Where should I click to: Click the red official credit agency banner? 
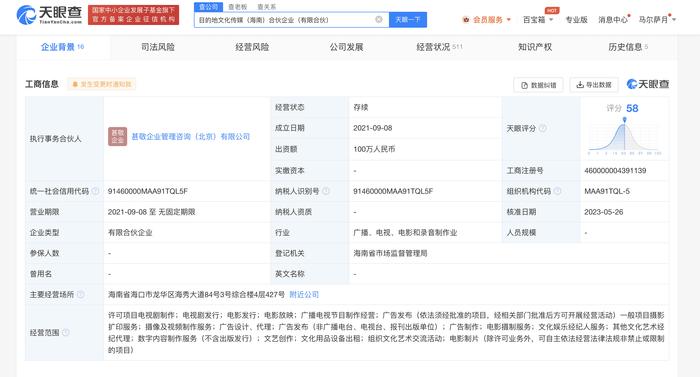click(x=133, y=15)
